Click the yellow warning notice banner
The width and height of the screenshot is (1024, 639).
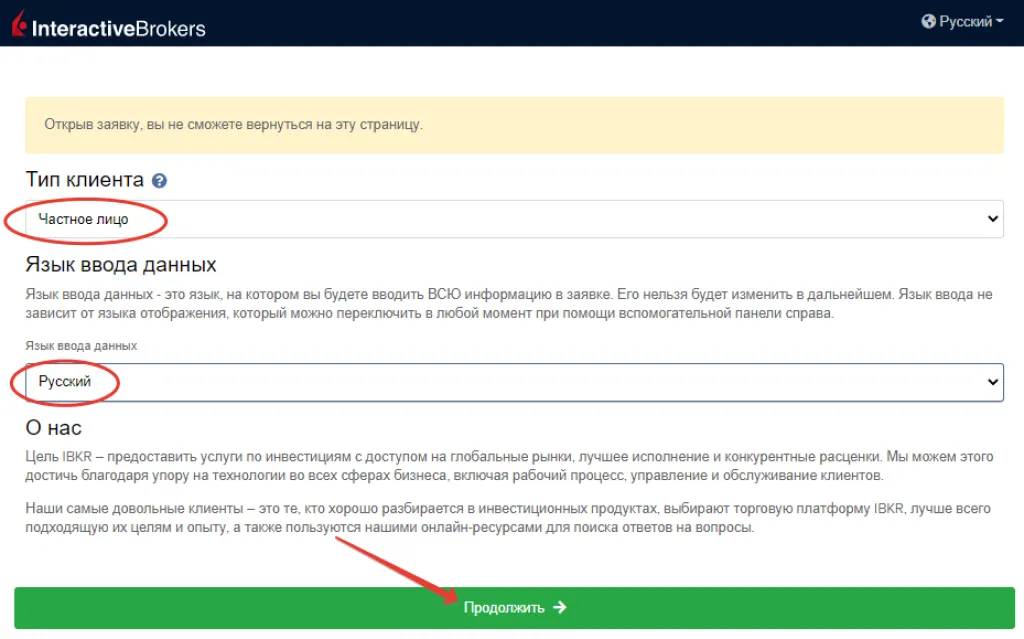[x=514, y=125]
